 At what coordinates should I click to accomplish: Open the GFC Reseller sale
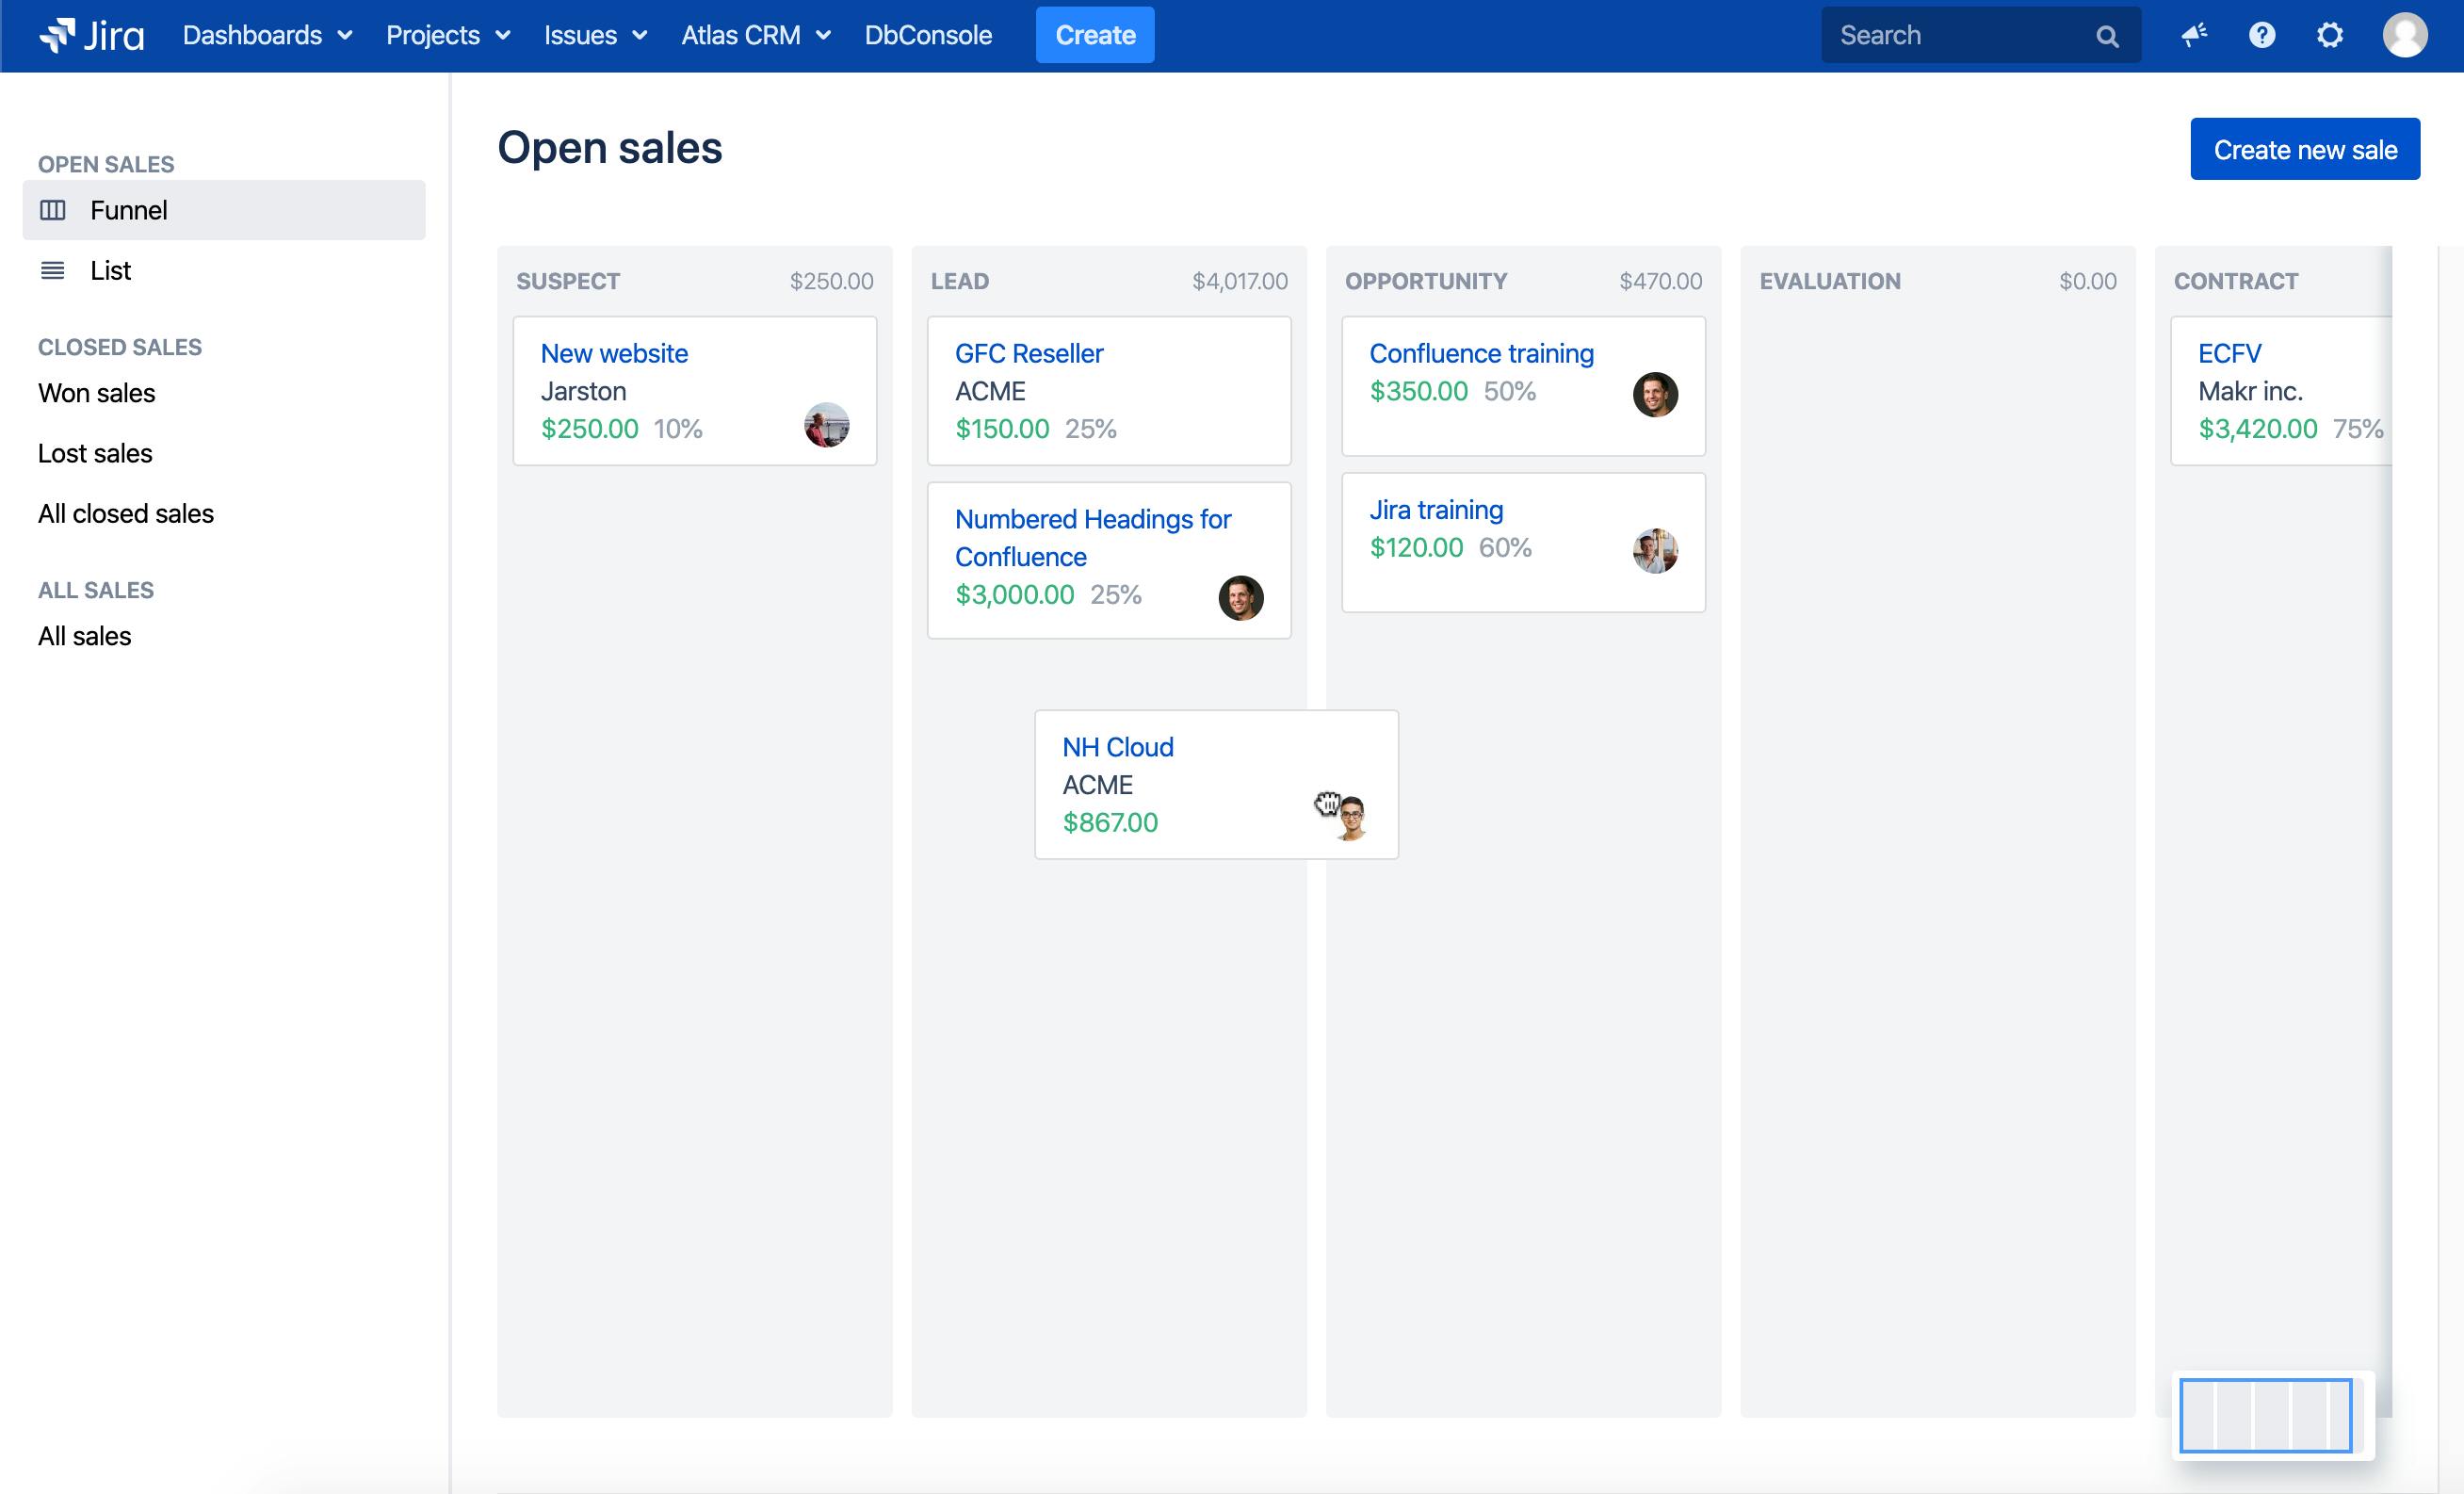coord(1029,353)
